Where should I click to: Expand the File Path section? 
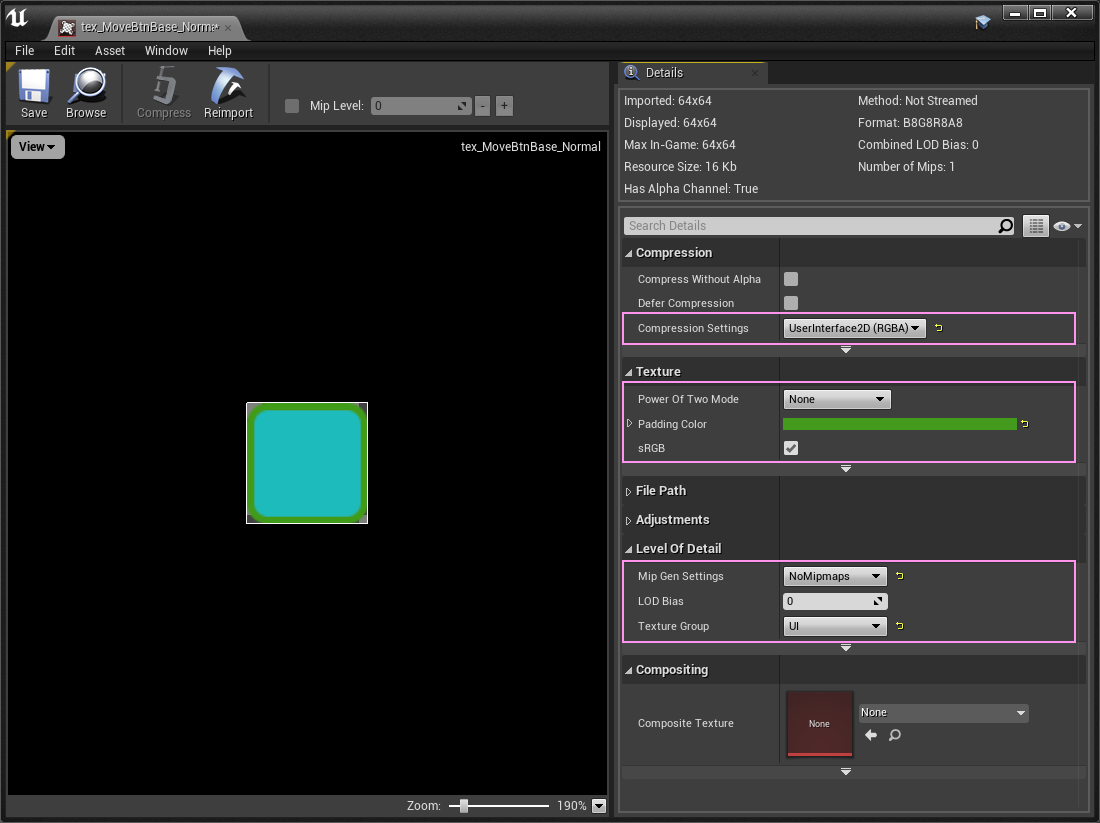629,491
